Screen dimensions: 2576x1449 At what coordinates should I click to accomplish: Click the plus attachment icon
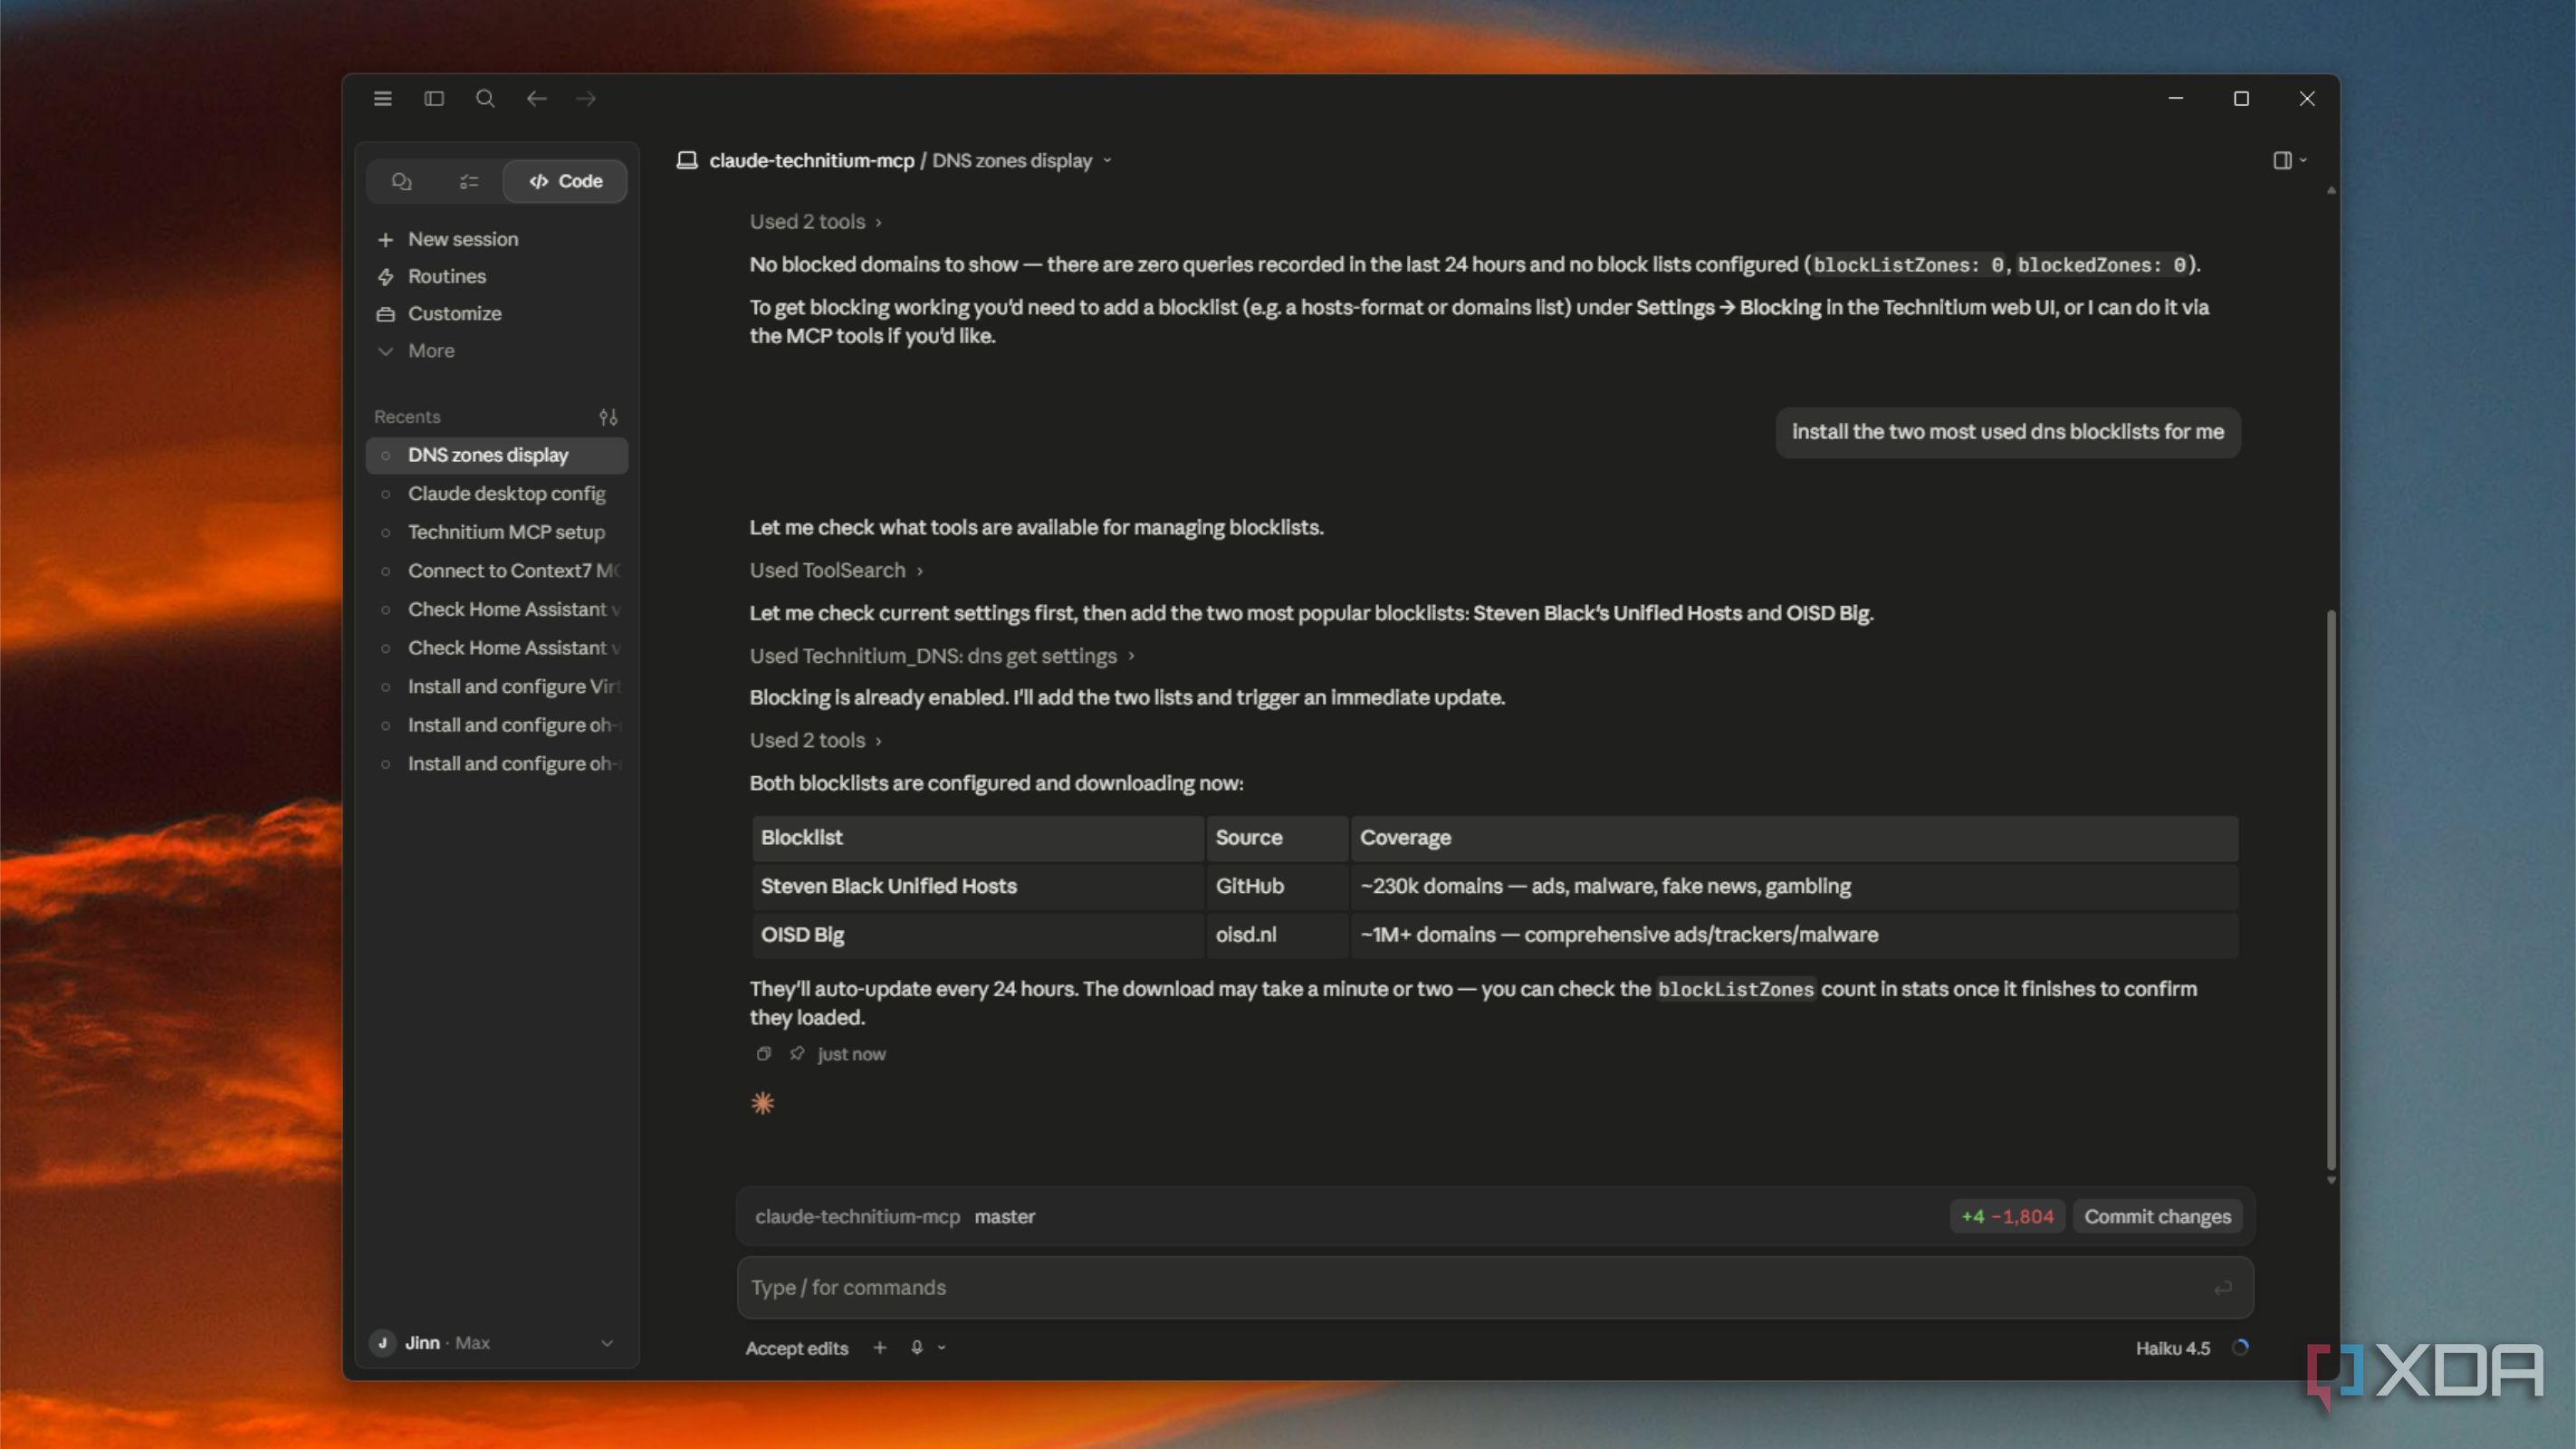click(879, 1348)
